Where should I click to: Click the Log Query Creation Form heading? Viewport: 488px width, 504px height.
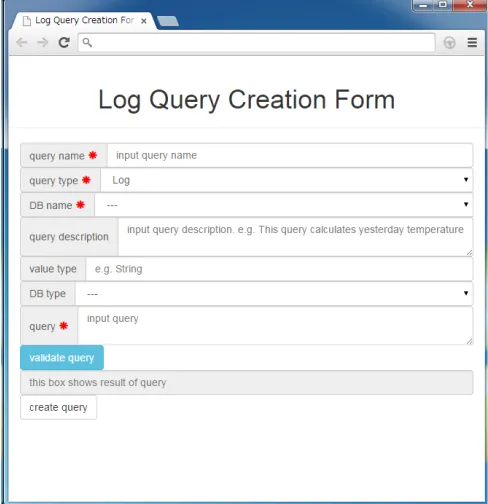(247, 100)
